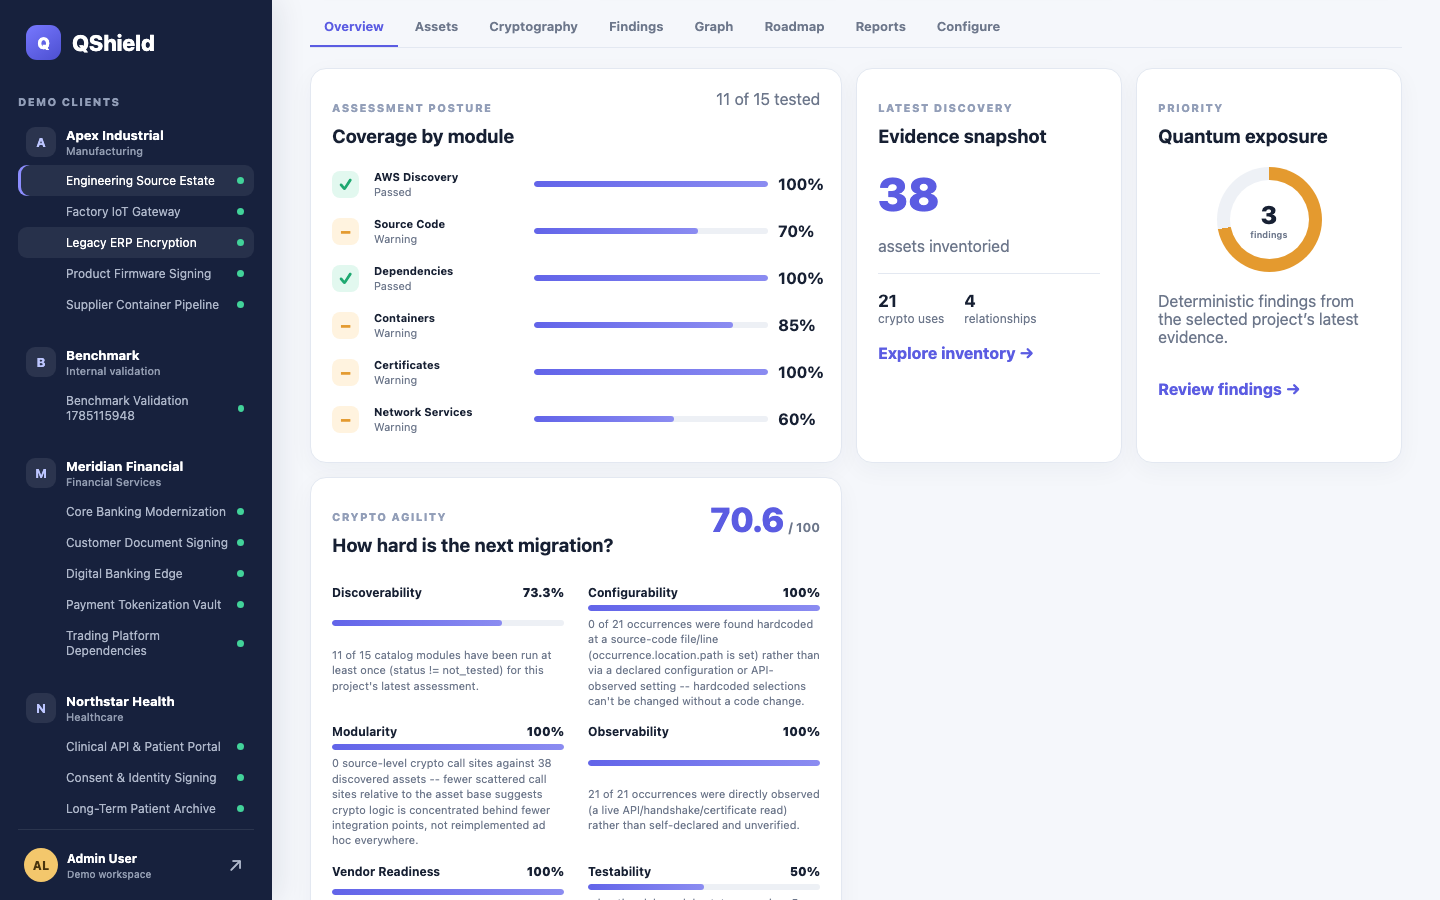
Task: Click the Quantum exposure donut chart
Action: tap(1269, 219)
